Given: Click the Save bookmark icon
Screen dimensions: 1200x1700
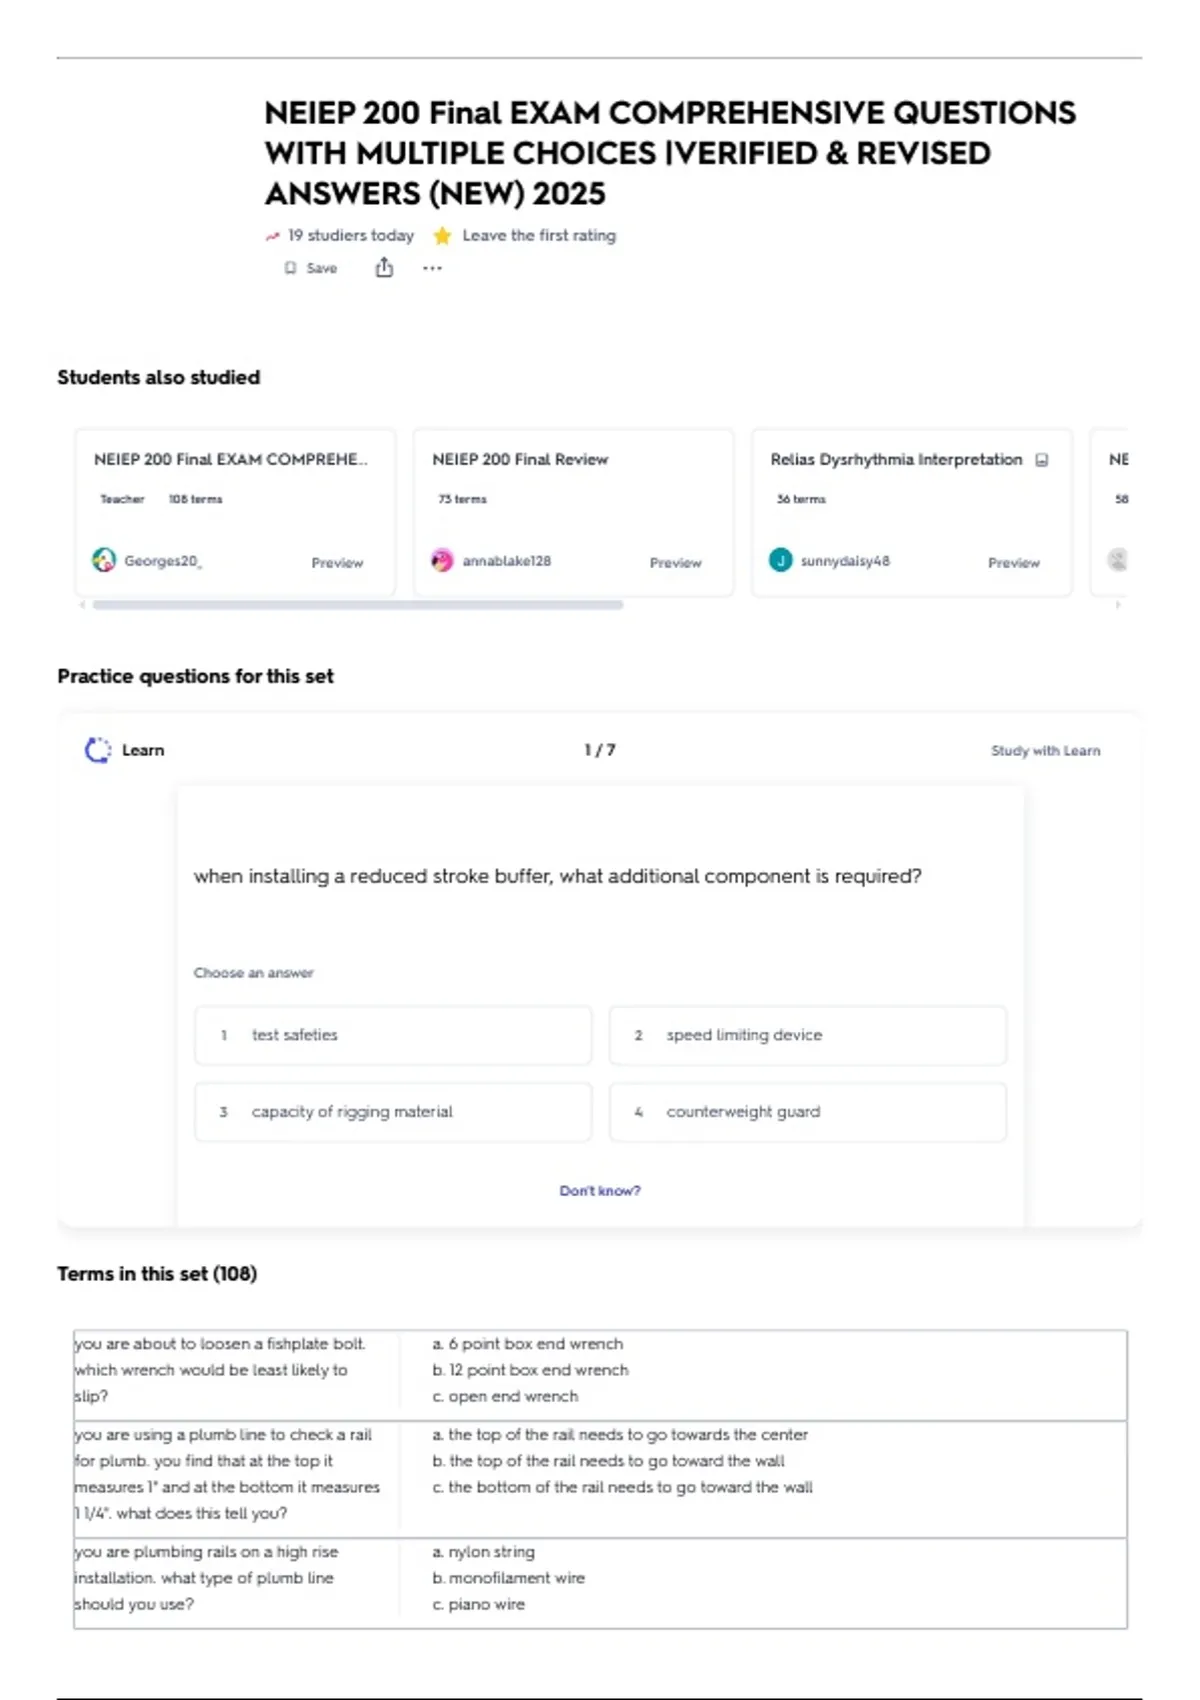Looking at the screenshot, I should (291, 268).
